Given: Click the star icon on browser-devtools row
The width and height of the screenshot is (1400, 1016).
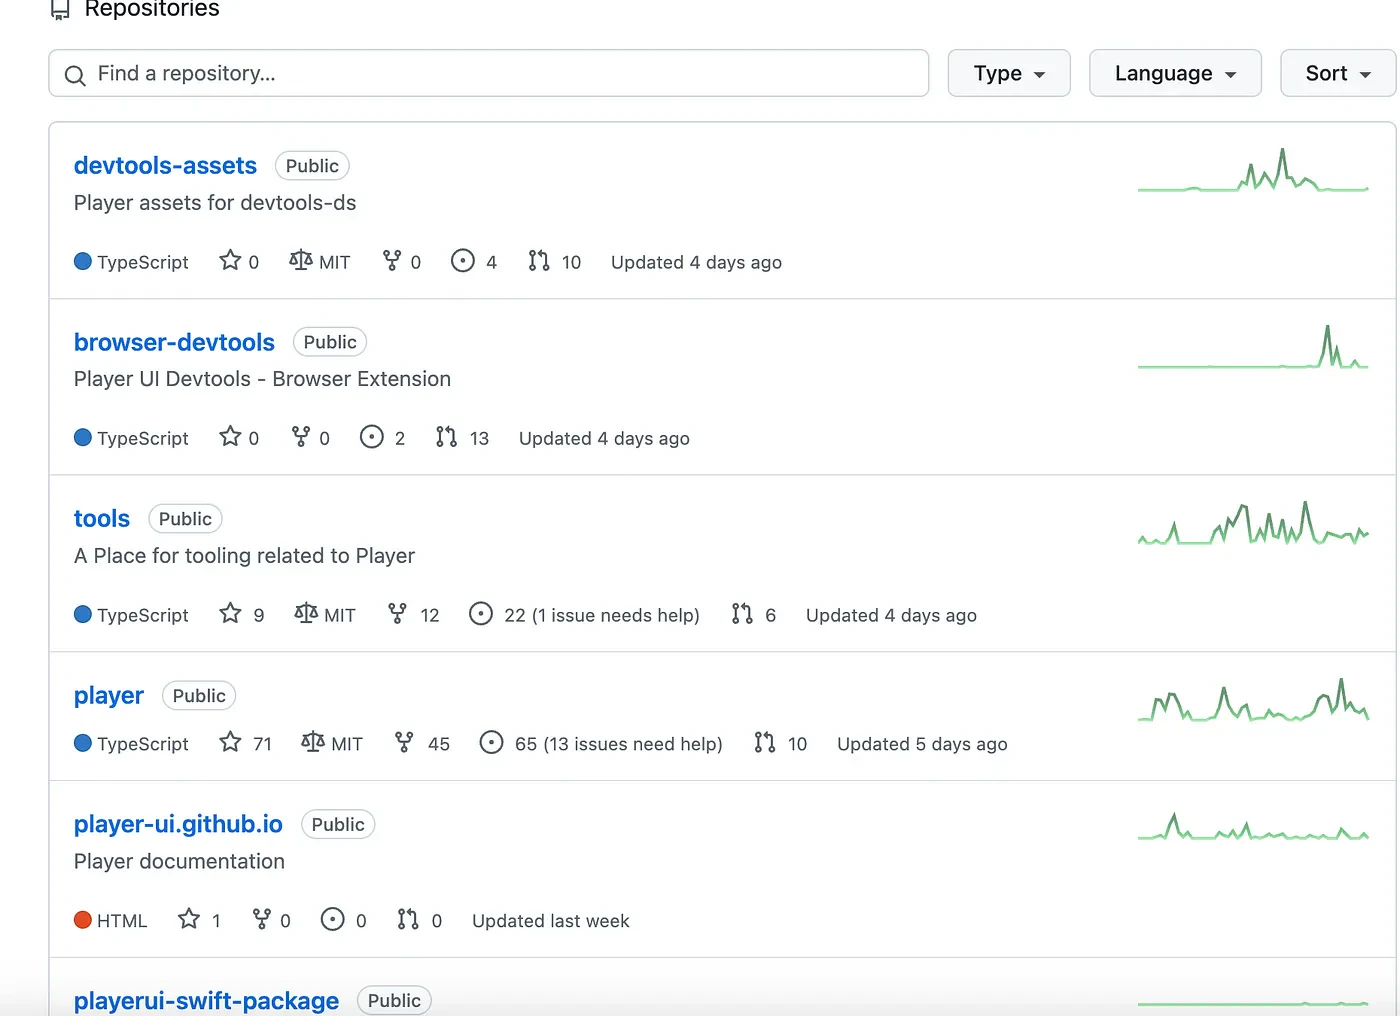Looking at the screenshot, I should pos(230,436).
